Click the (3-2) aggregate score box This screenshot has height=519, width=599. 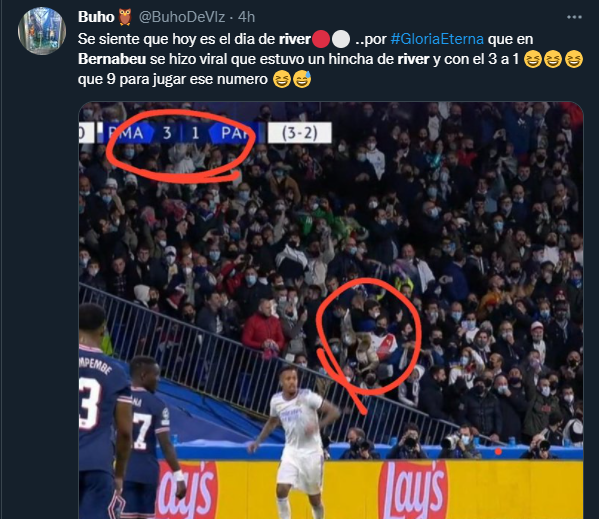pos(300,133)
